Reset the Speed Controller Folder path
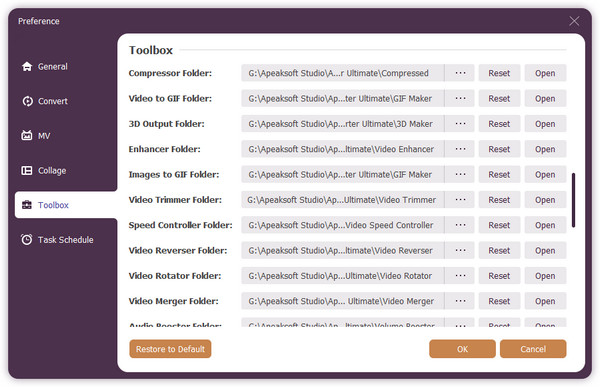This screenshot has width=600, height=387. 499,225
